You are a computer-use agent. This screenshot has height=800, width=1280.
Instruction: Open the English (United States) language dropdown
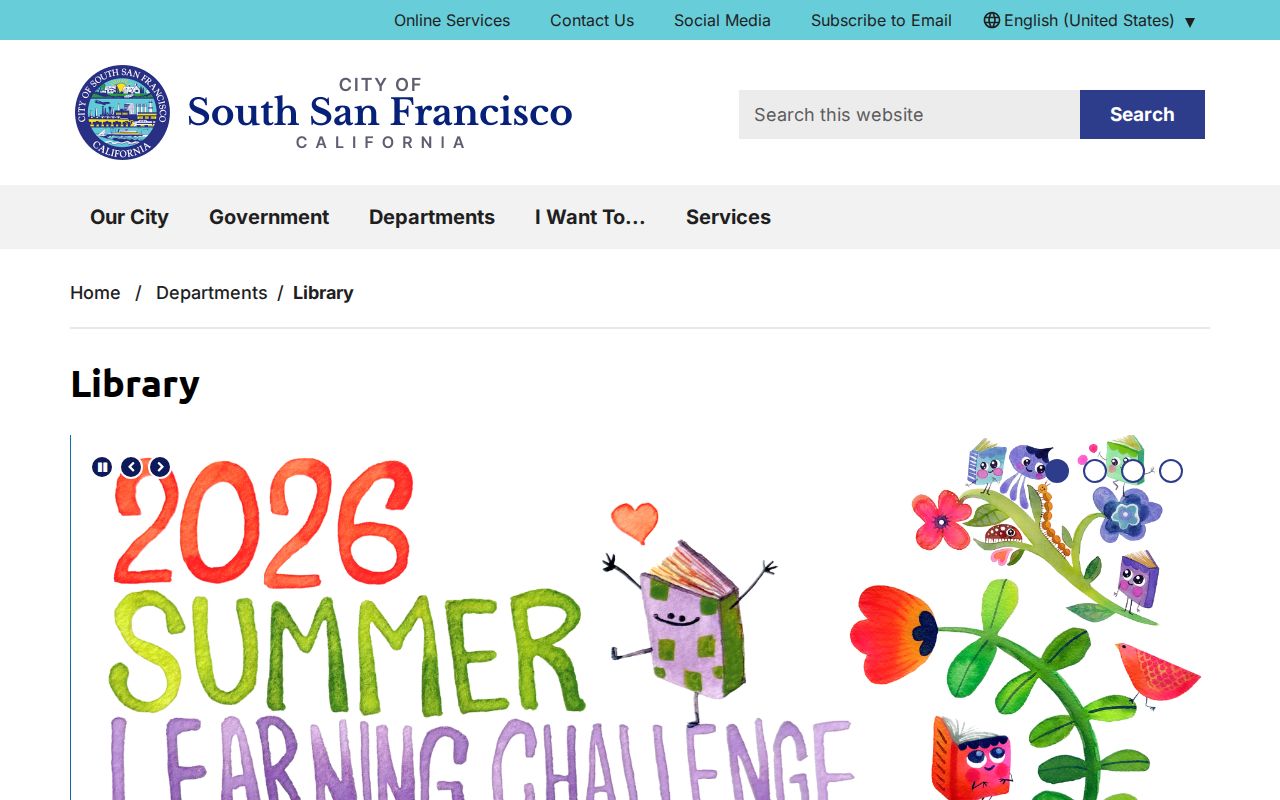click(1090, 20)
